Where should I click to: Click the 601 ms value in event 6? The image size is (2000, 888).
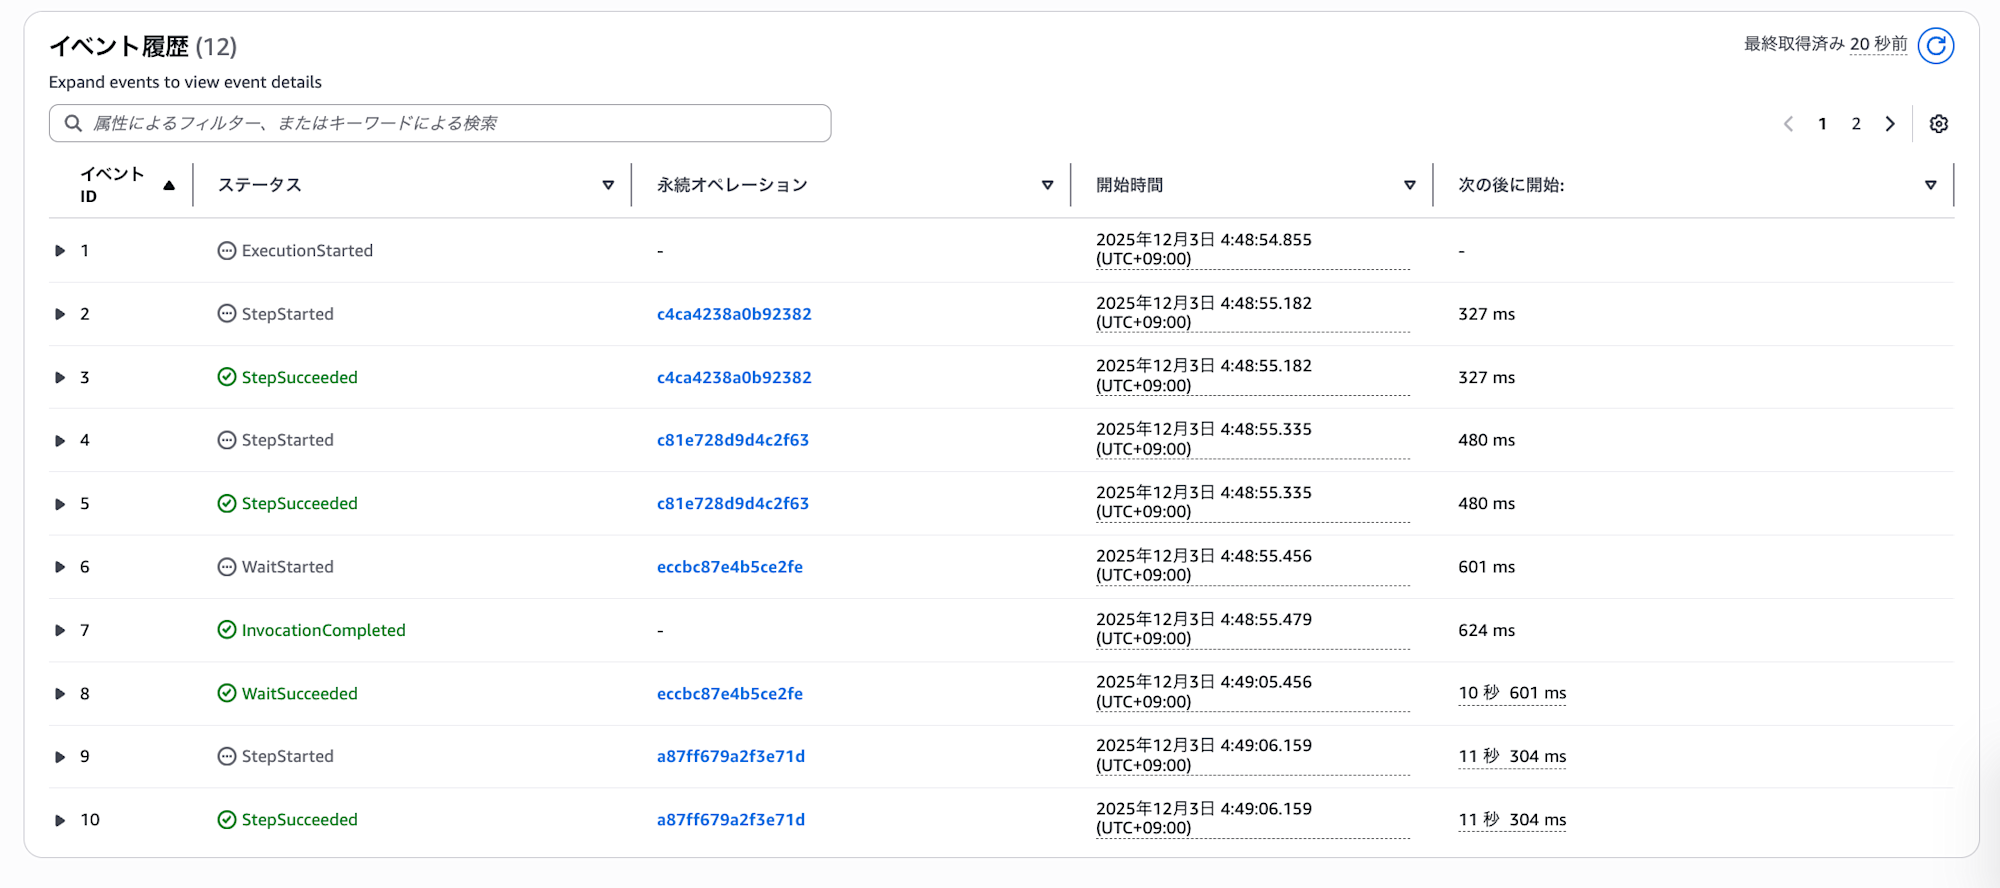click(1487, 567)
